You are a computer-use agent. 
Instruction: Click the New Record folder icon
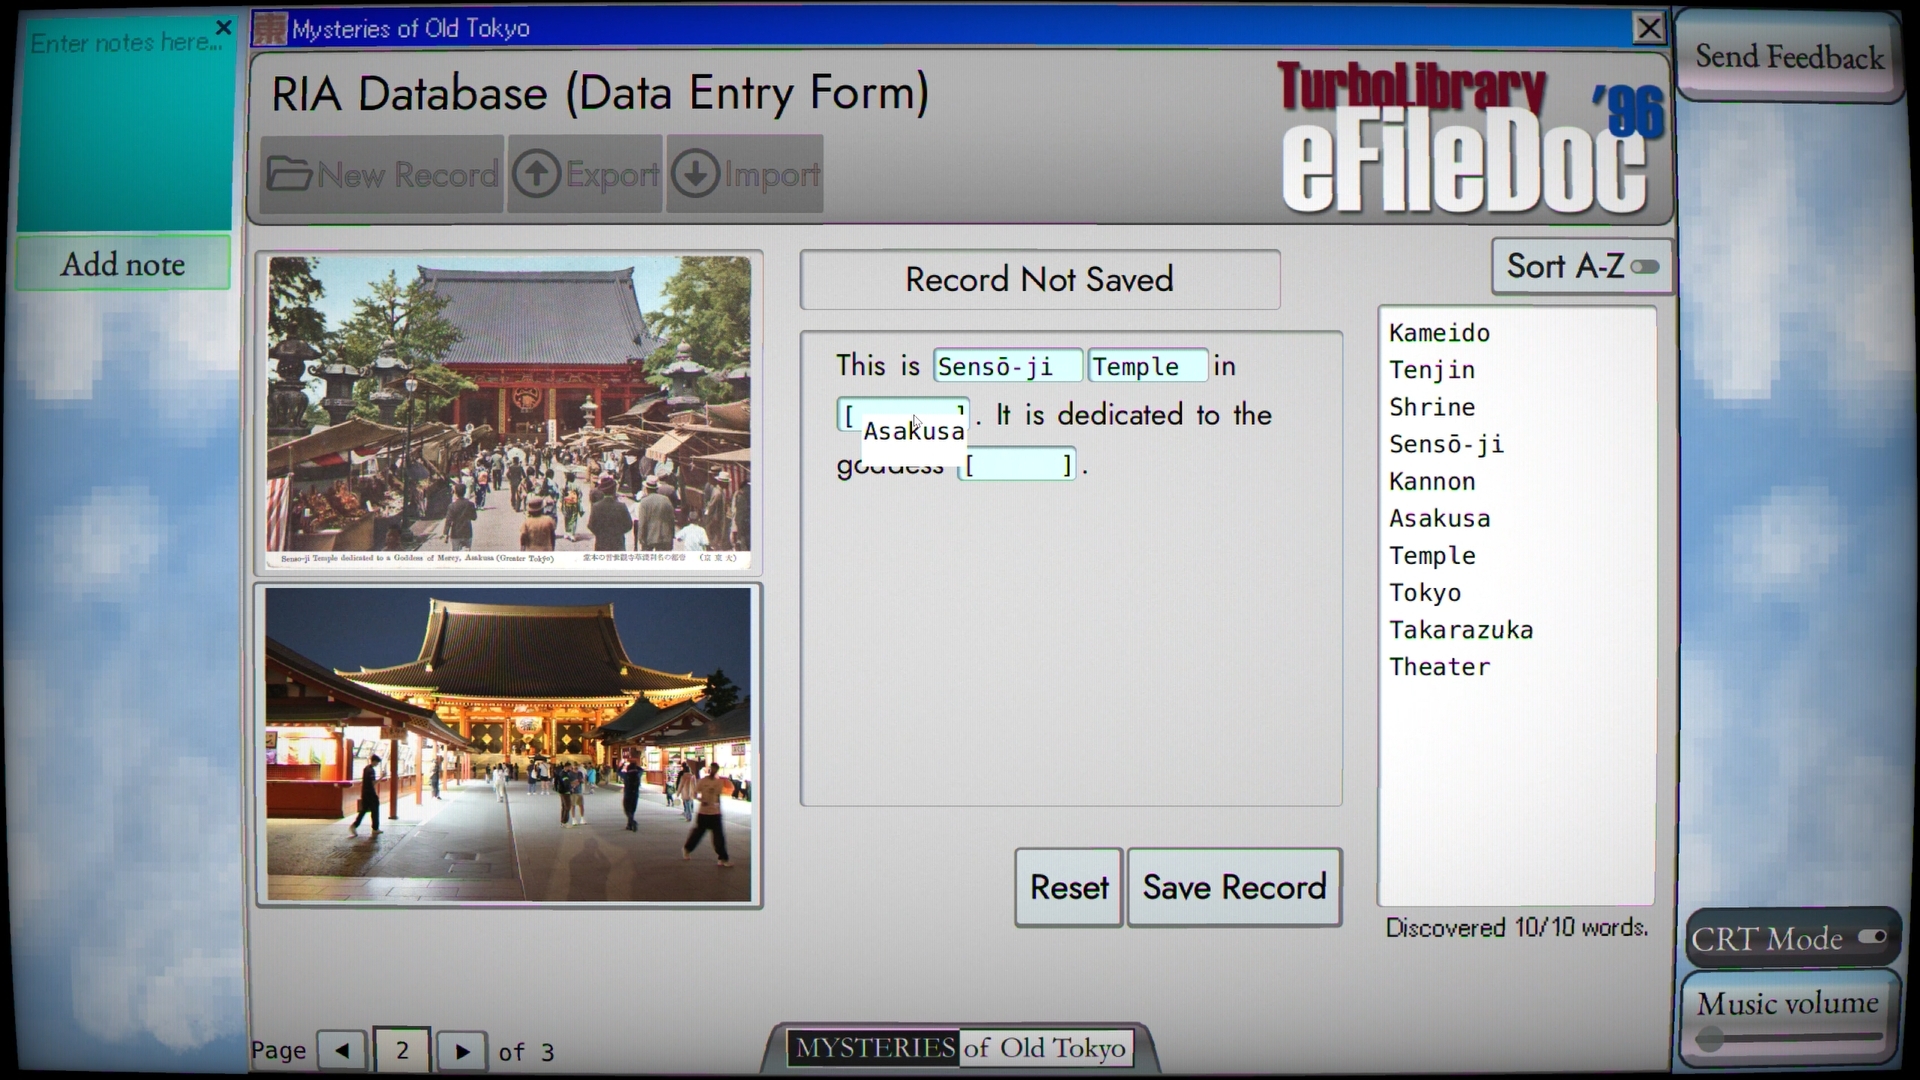click(x=289, y=174)
